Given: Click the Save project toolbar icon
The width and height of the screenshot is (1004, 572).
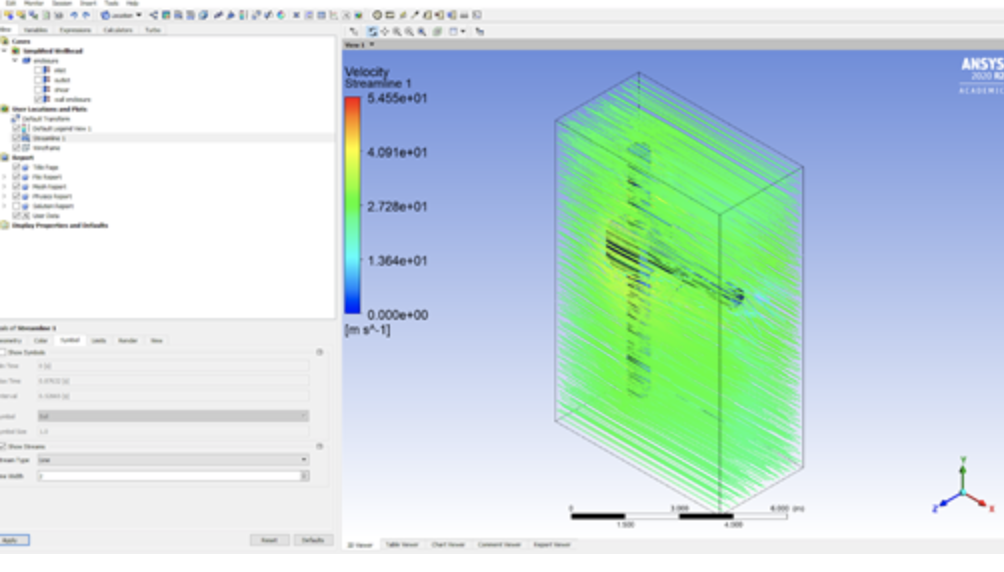Looking at the screenshot, I should click(33, 15).
